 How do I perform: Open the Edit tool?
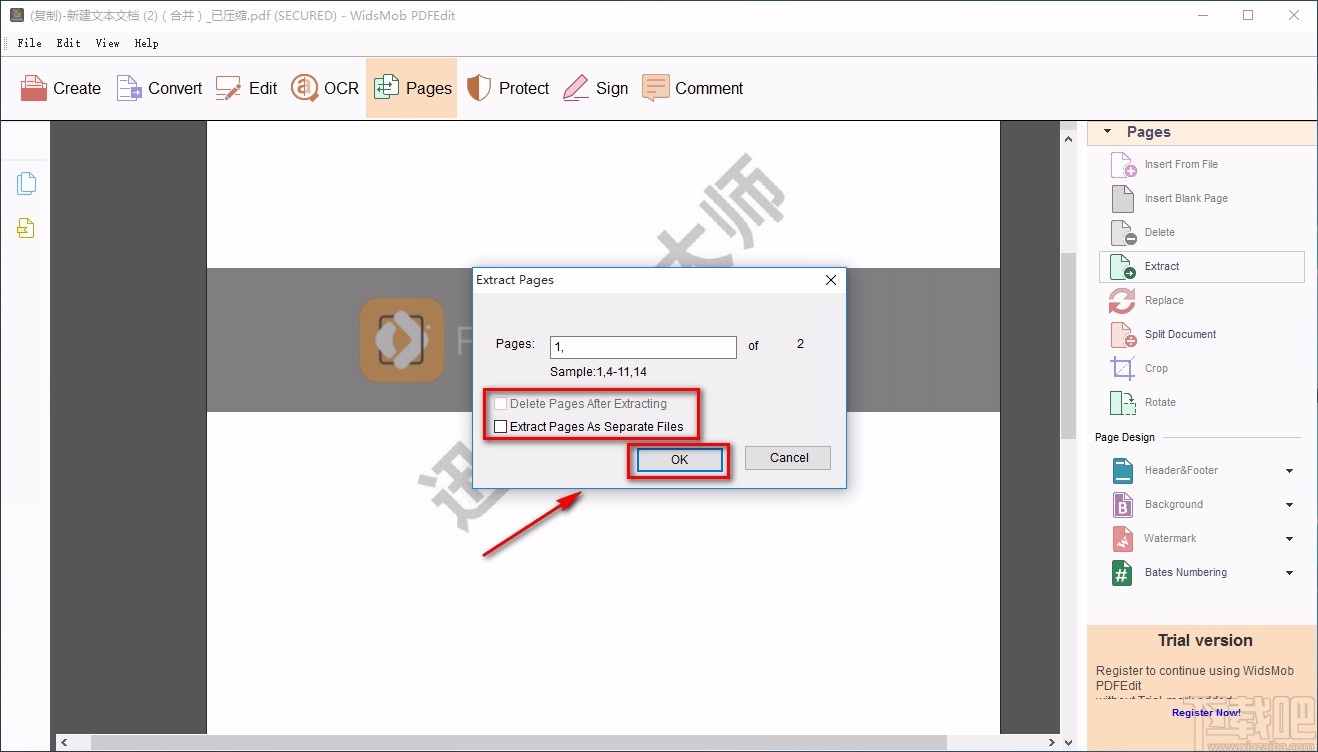pos(246,88)
